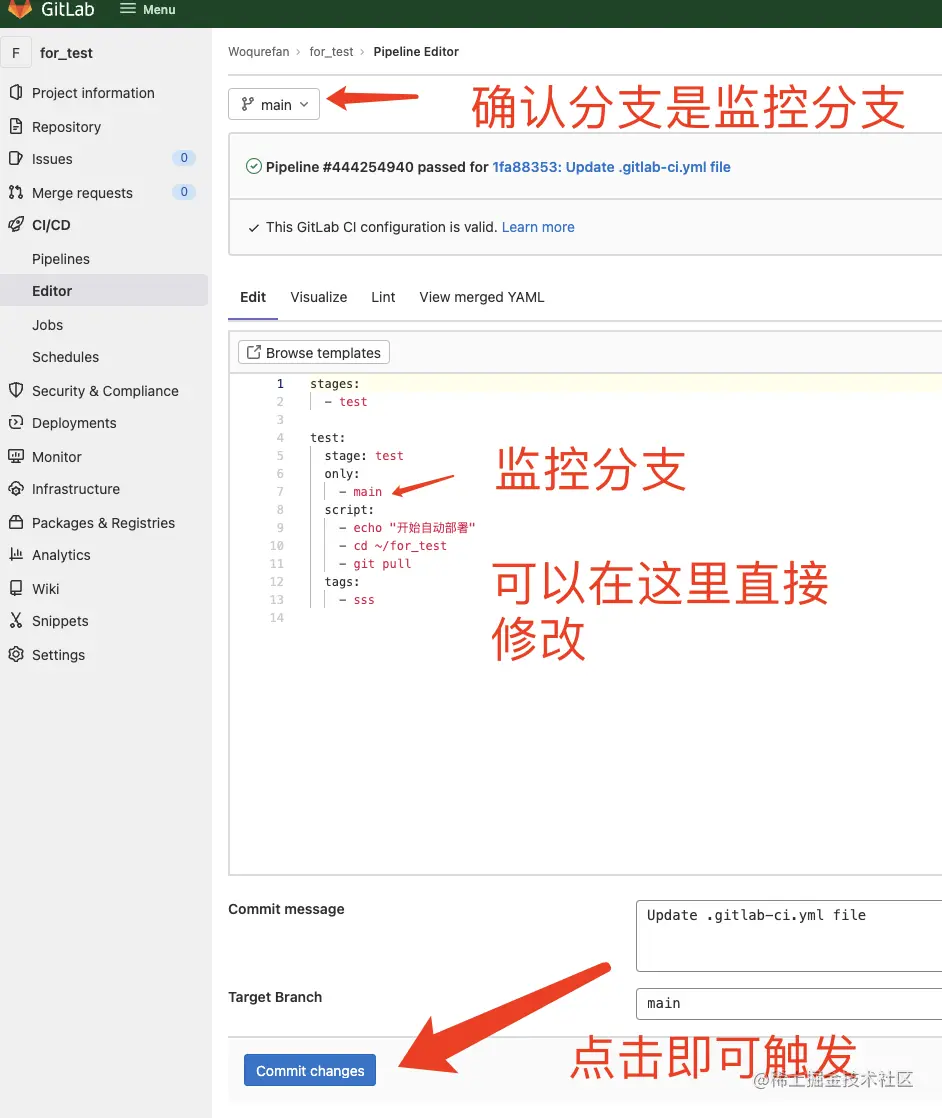Click 'tags:' on line 12

[342, 582]
